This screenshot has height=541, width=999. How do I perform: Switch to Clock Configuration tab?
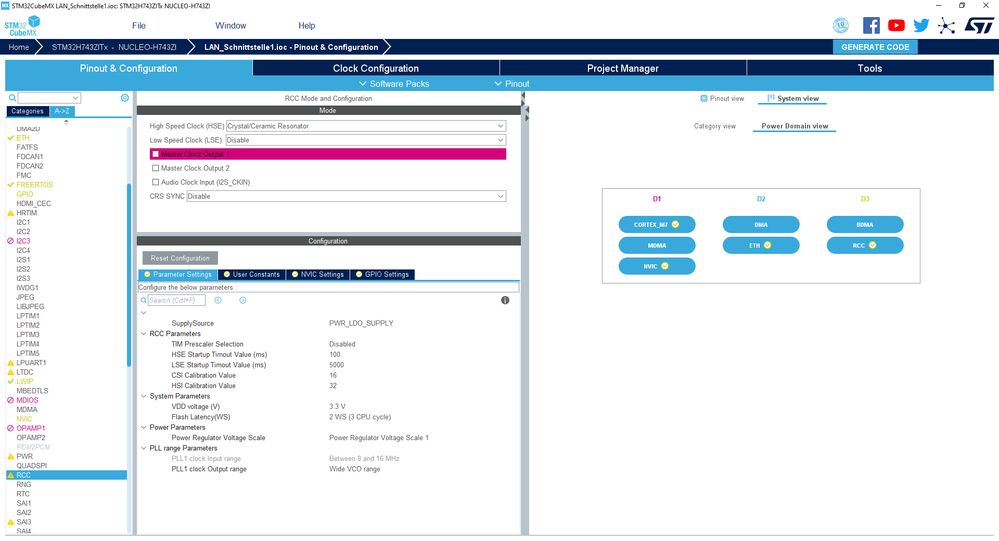376,68
